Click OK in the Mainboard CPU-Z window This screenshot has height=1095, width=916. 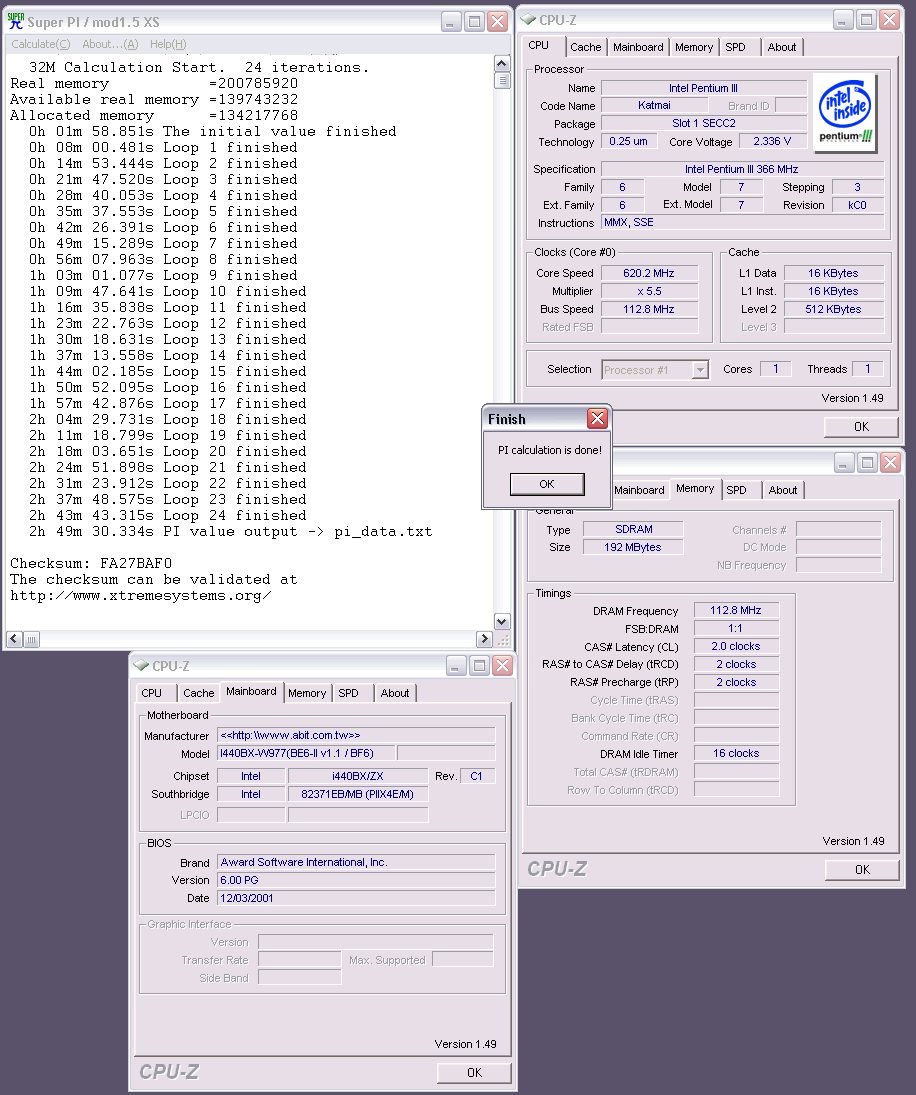tap(474, 1072)
